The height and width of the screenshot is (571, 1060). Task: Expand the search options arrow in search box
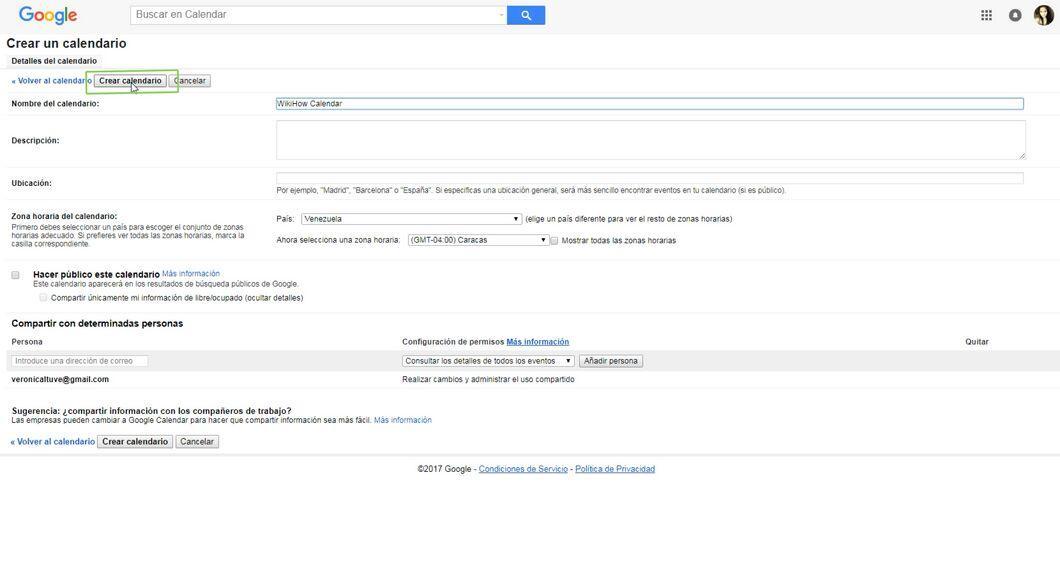pos(501,15)
